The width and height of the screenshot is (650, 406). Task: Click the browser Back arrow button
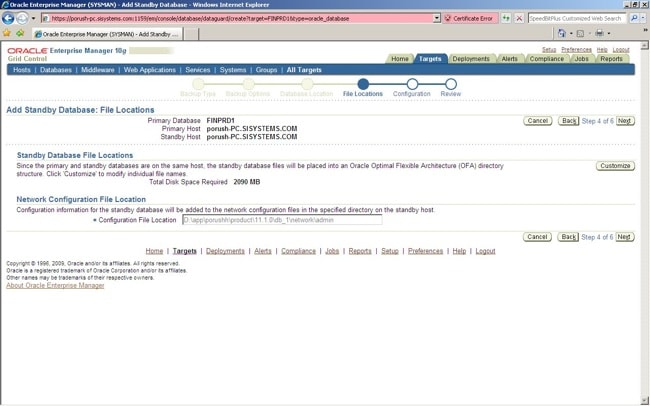pos(8,18)
